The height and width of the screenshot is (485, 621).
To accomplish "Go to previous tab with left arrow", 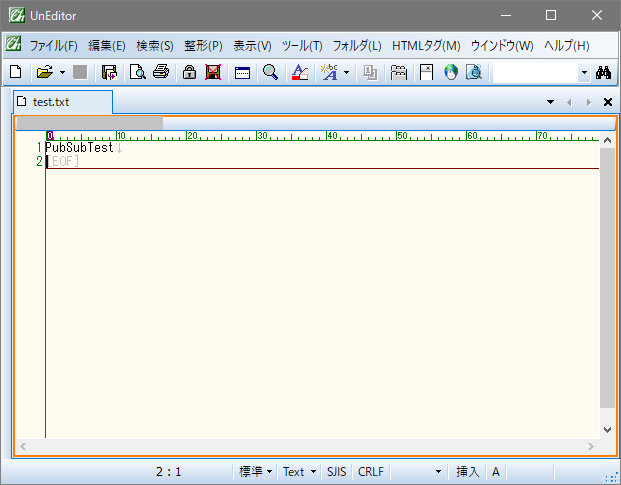I will click(x=570, y=103).
